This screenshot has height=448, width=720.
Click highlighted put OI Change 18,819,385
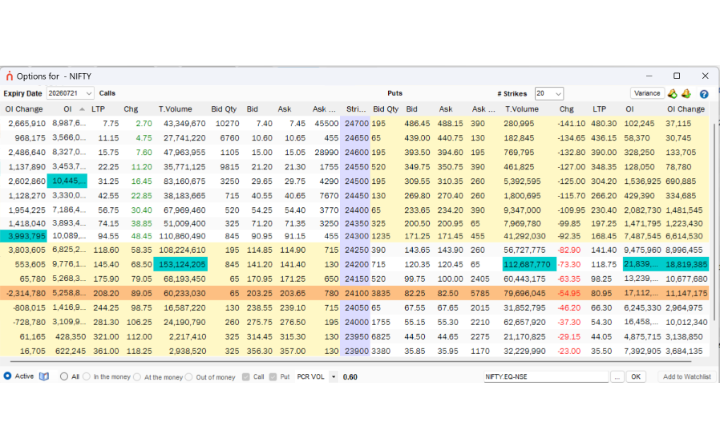pos(686,264)
